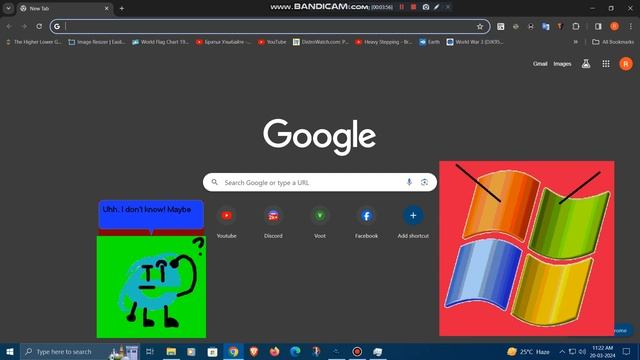Open the Search Labs flask icon

coord(586,64)
